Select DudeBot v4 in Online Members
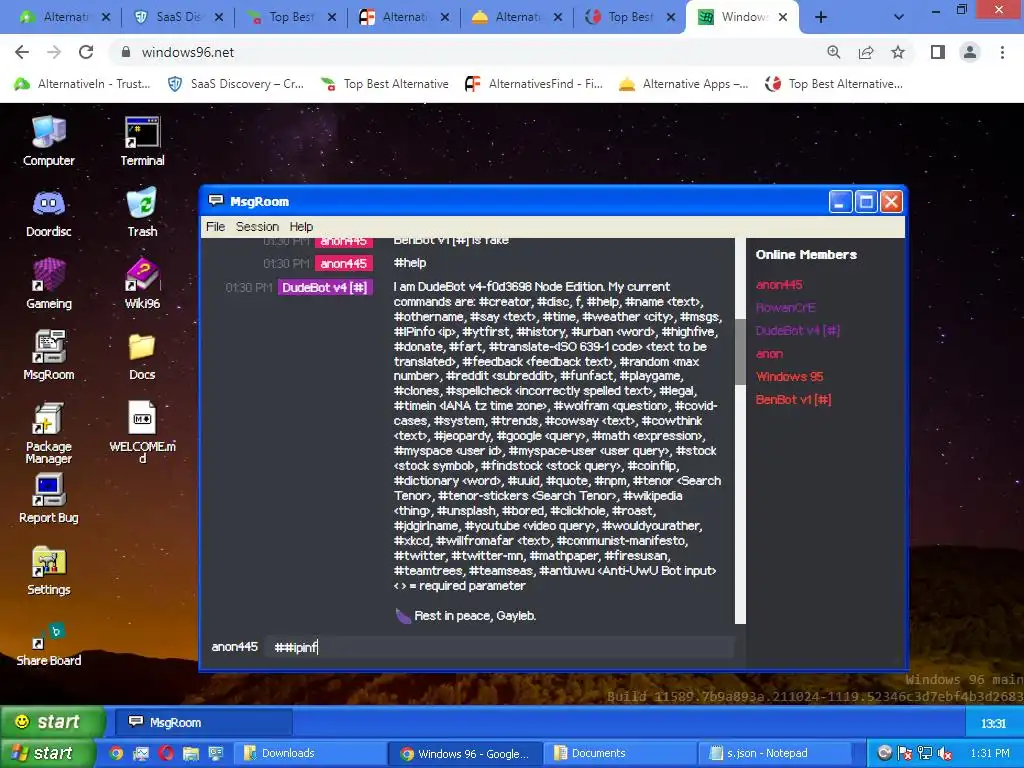This screenshot has height=768, width=1024. [797, 330]
